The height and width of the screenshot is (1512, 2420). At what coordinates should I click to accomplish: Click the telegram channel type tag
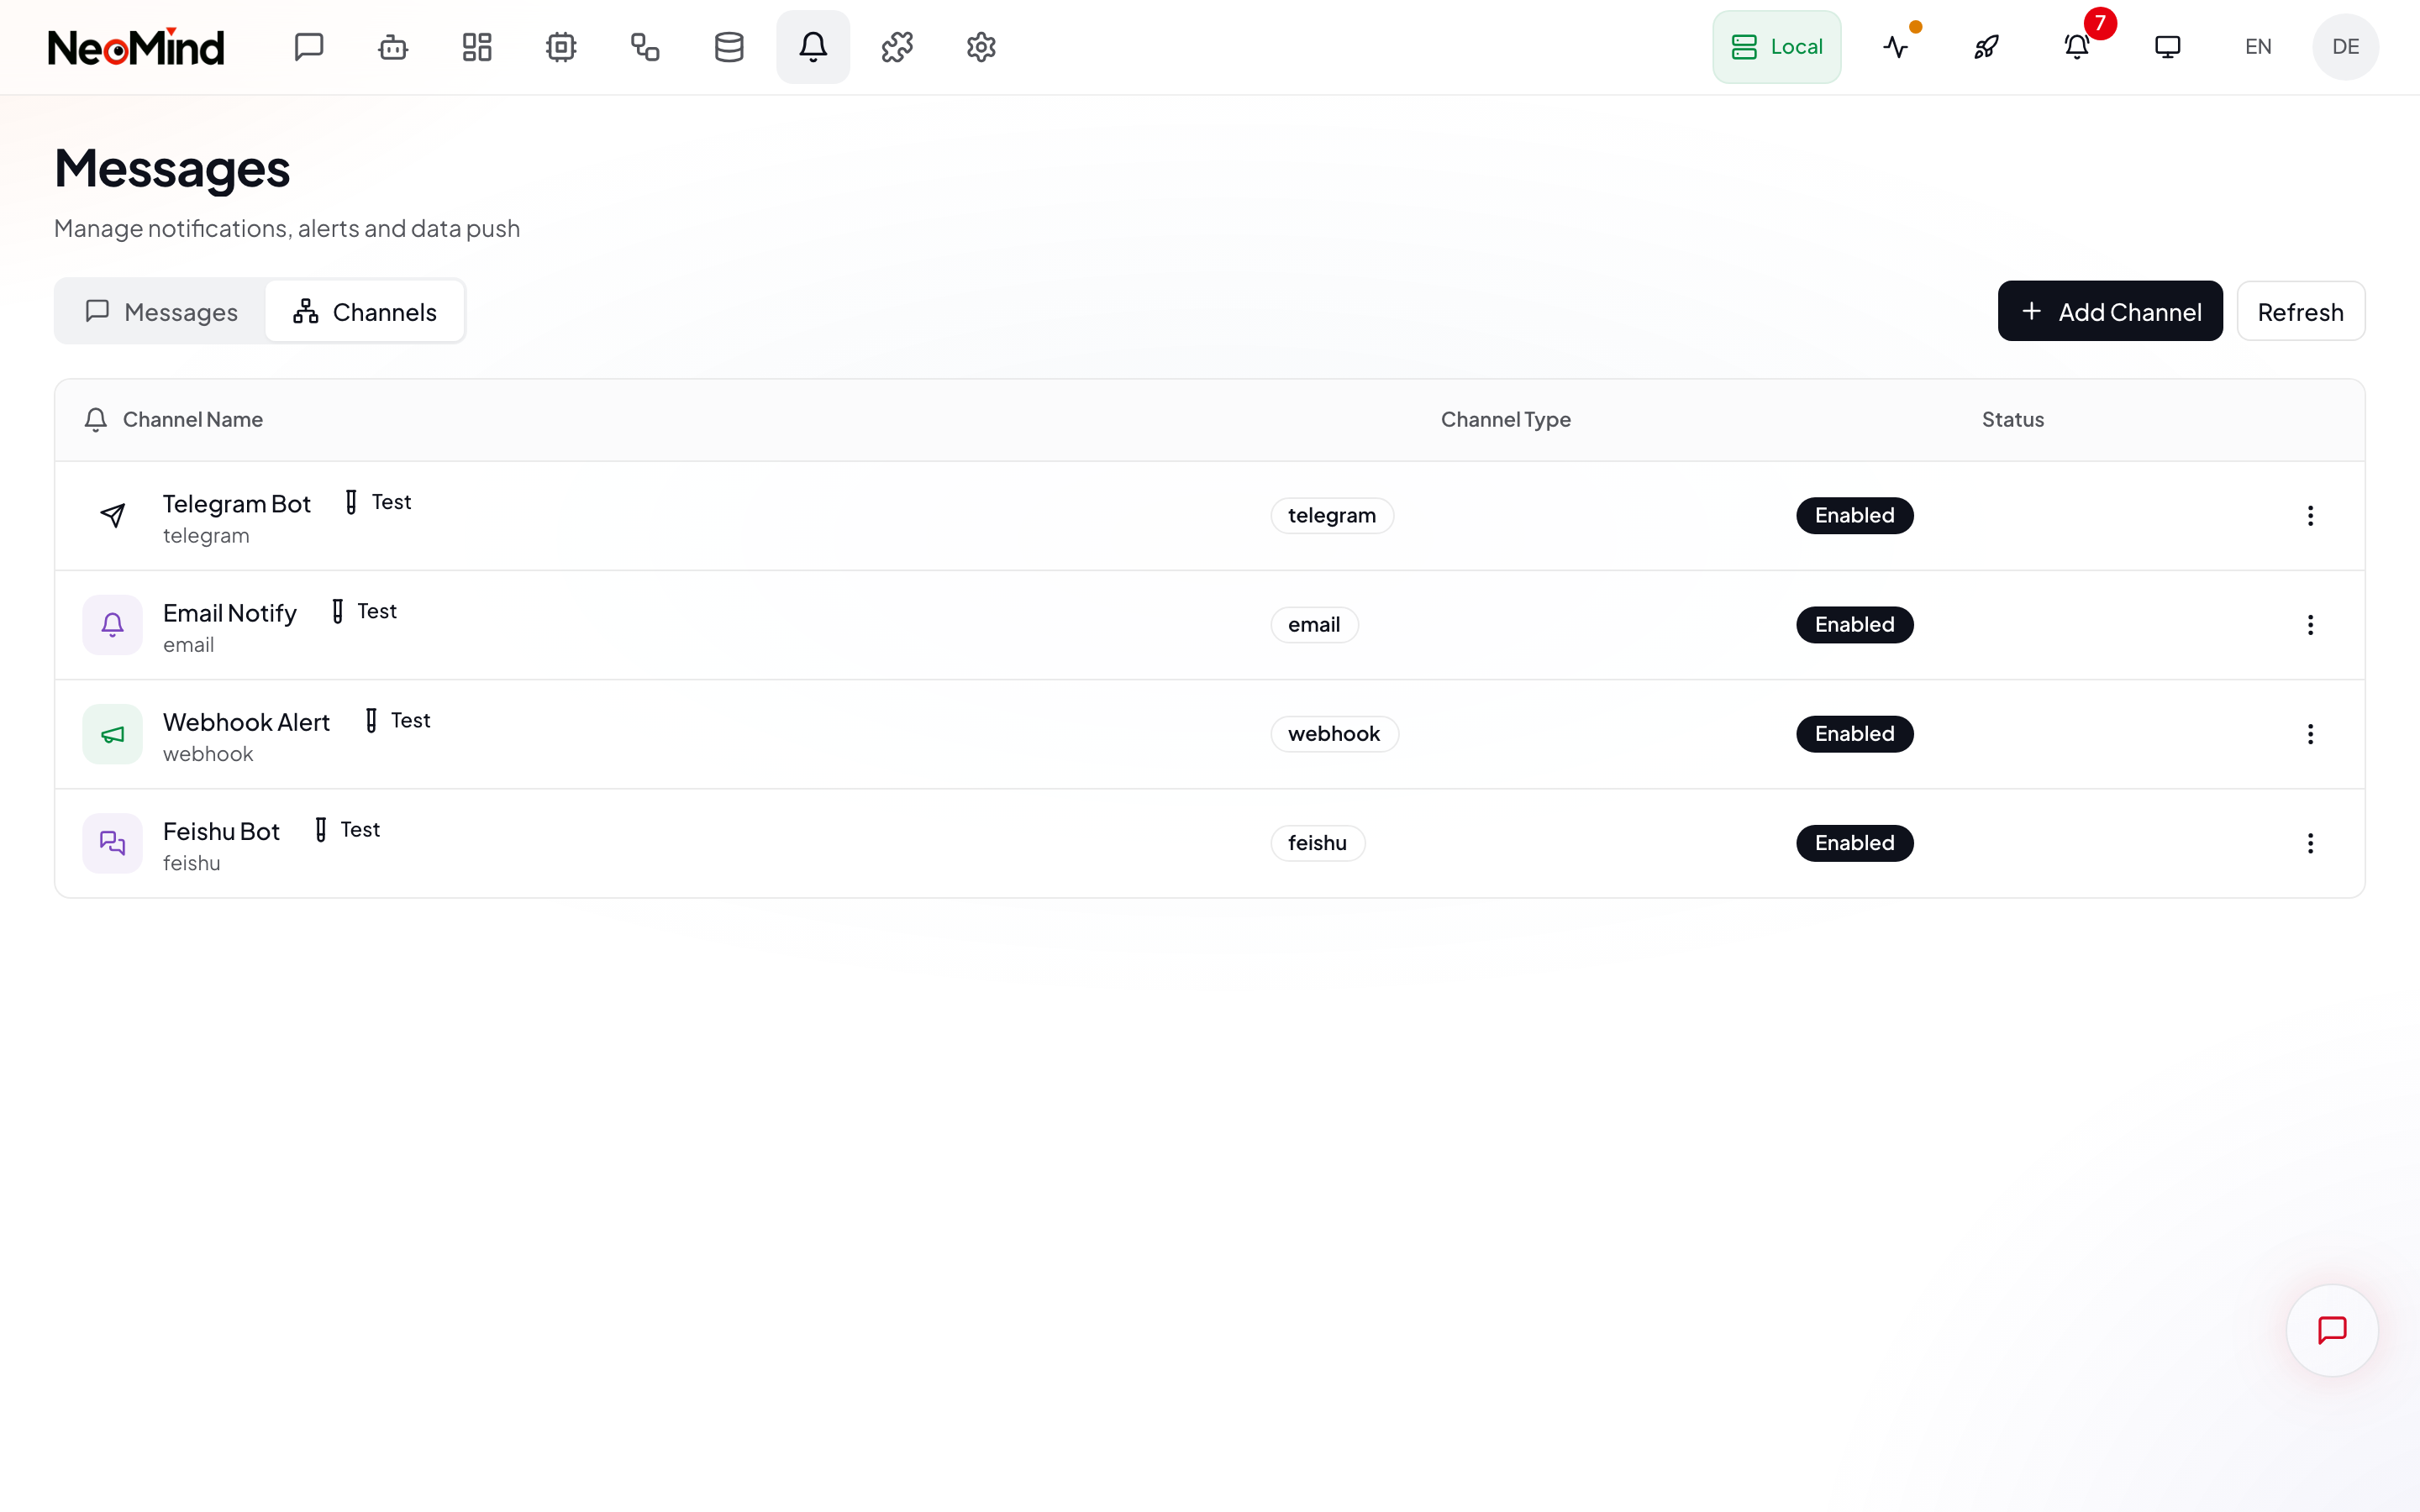(1332, 516)
